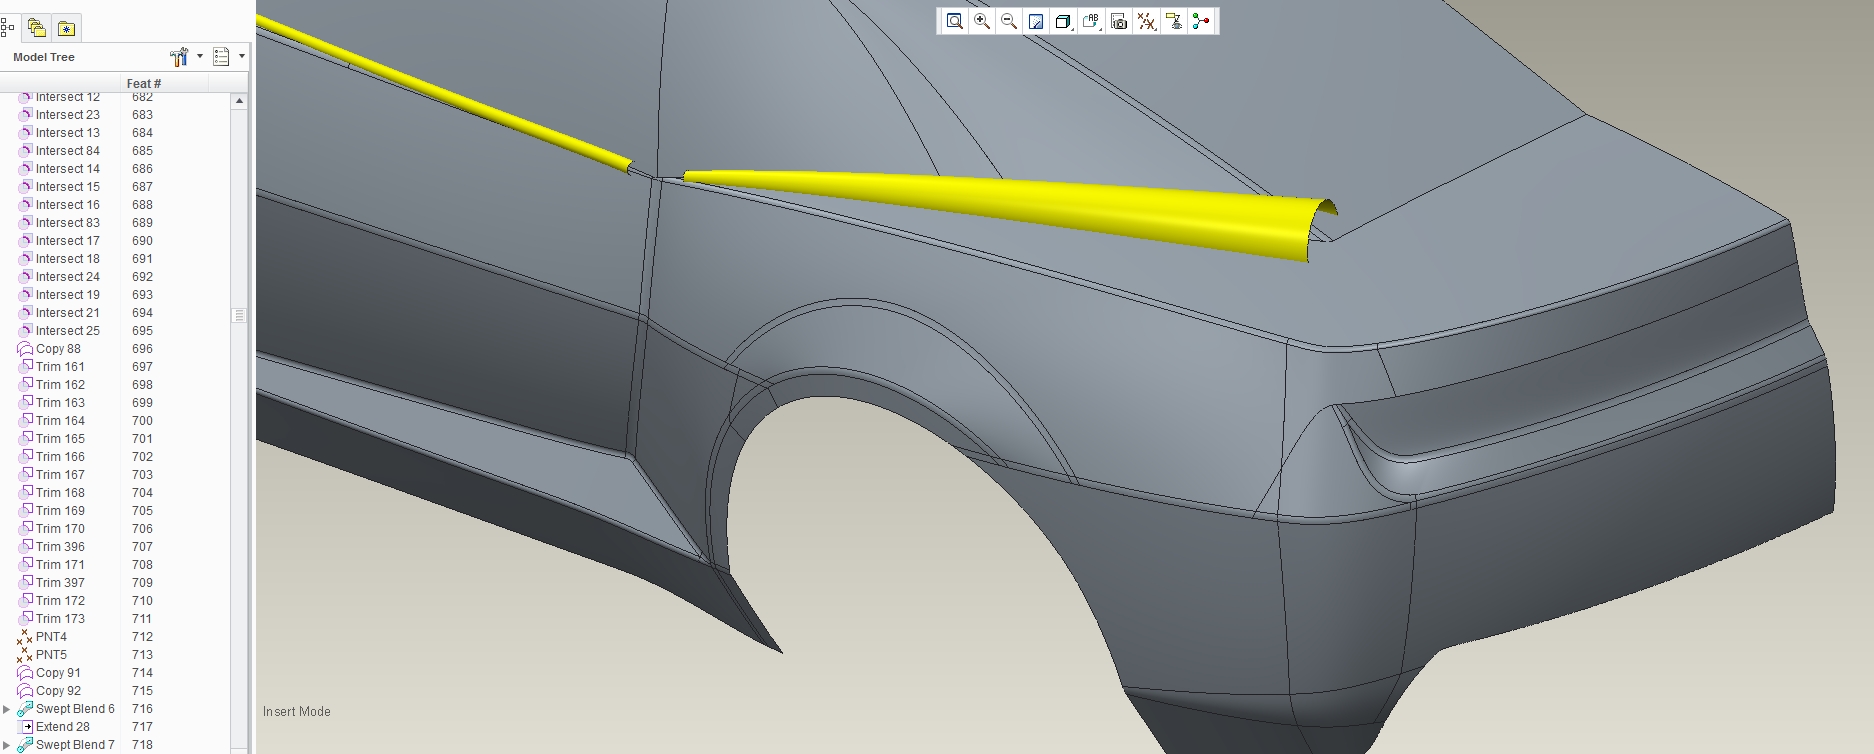
Task: Click the PNT4 datum point icon
Action: pos(25,637)
